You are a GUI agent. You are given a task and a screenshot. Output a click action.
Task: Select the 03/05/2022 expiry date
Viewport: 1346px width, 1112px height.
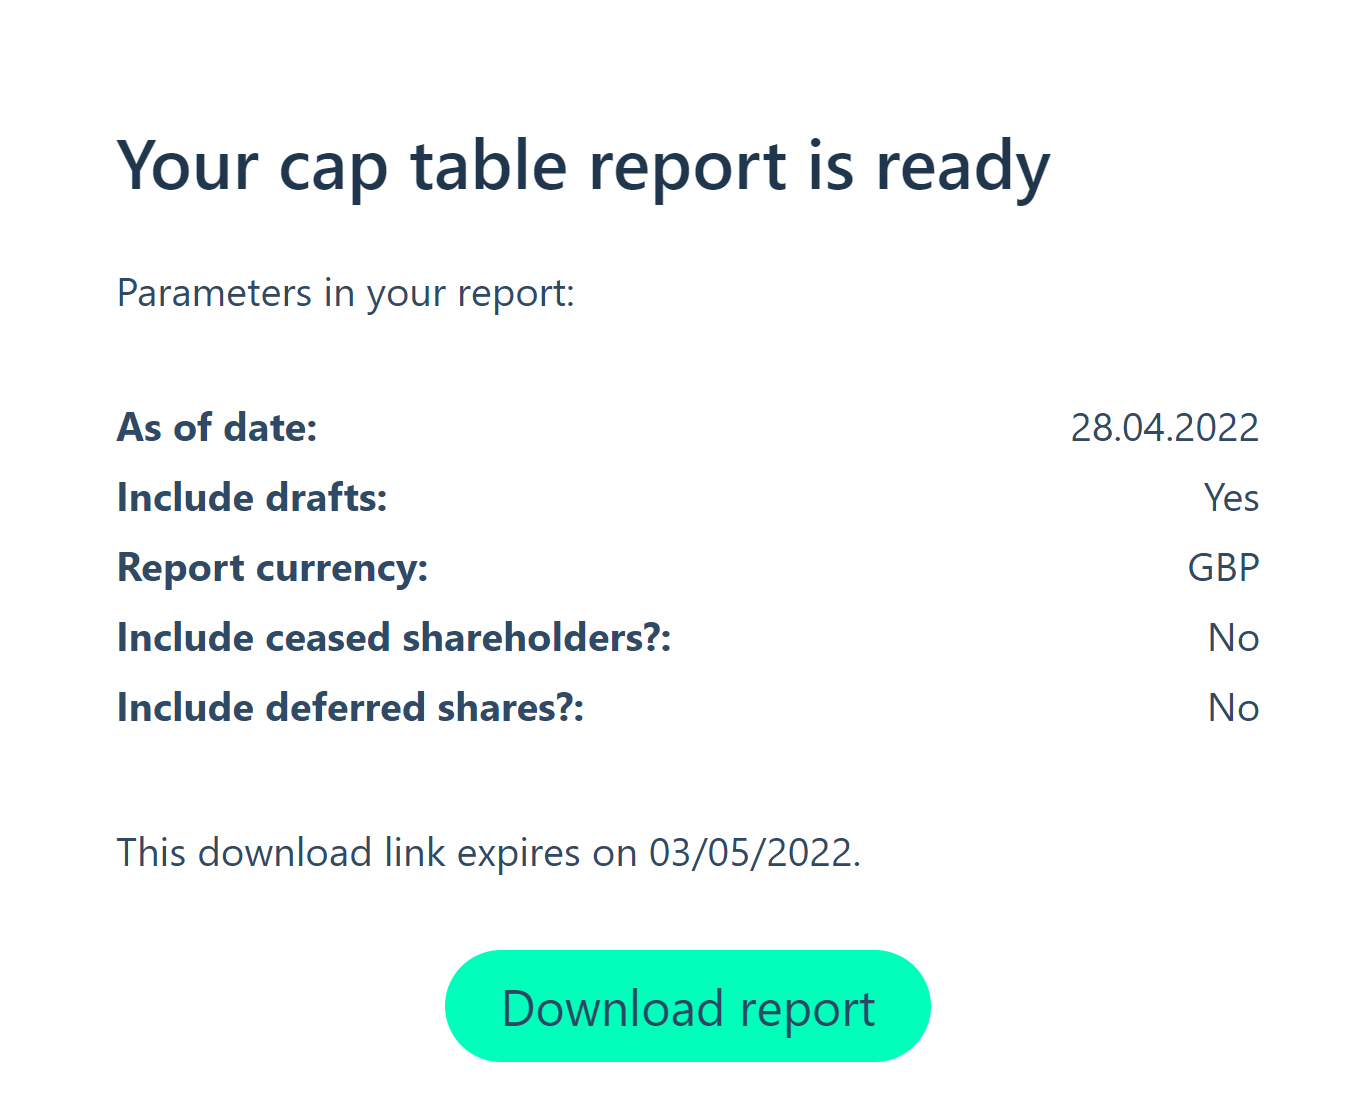pyautogui.click(x=751, y=853)
